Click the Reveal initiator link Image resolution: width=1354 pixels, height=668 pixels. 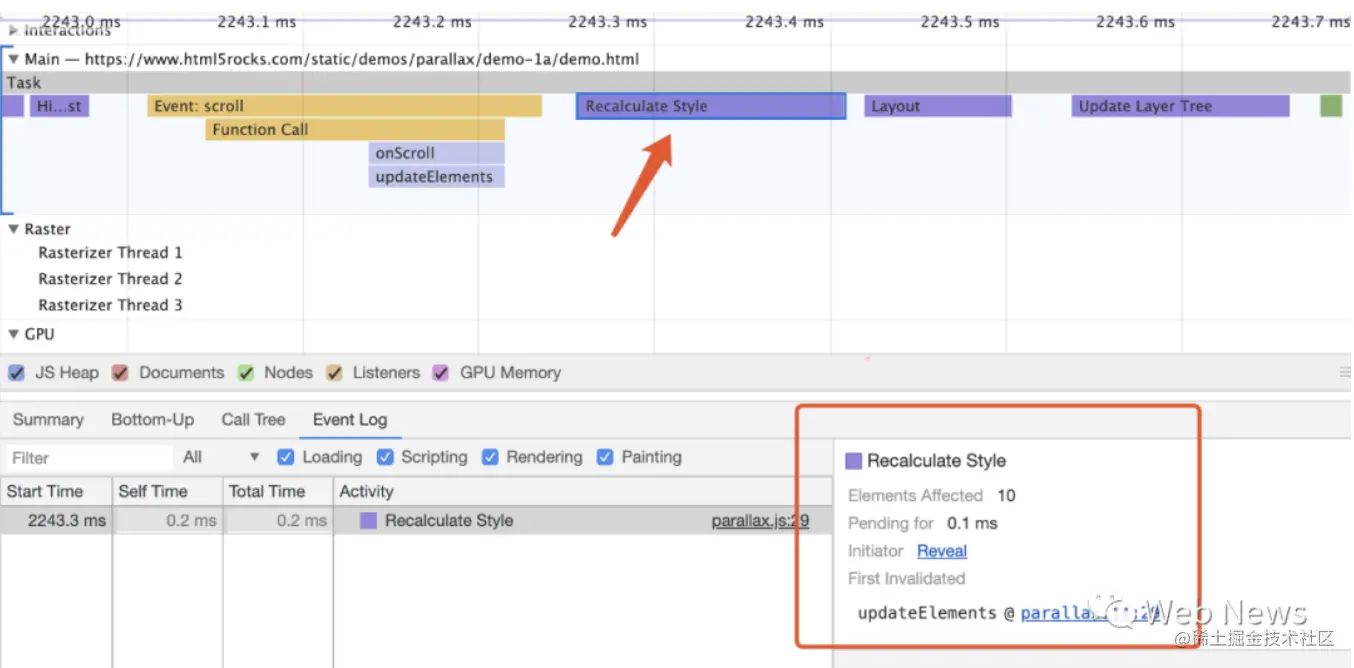click(x=941, y=551)
